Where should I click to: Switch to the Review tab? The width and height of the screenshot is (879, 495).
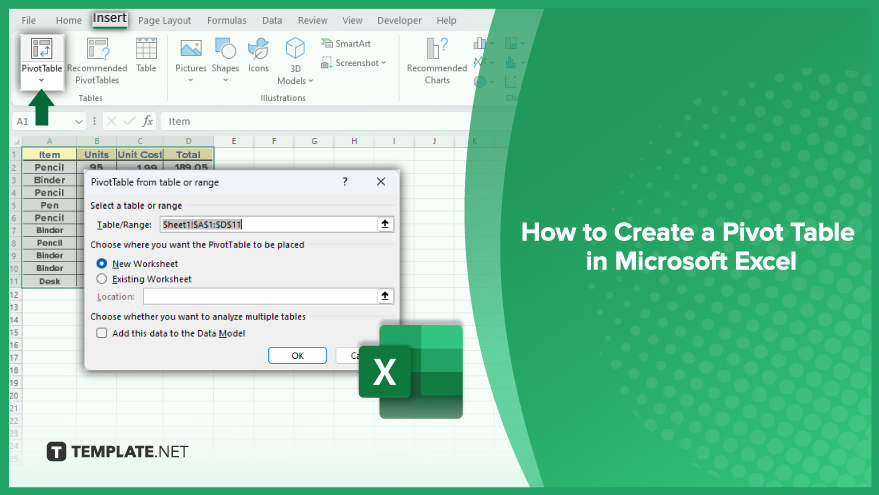pos(312,20)
